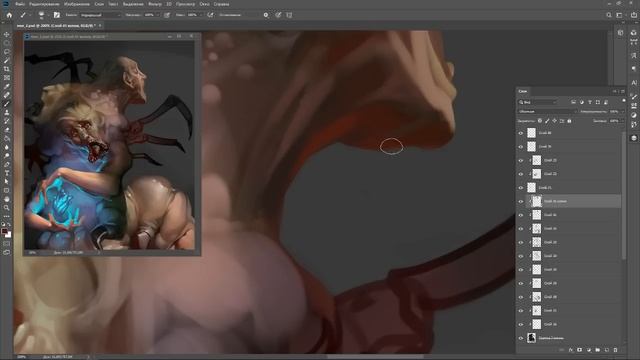This screenshot has height=360, width=640.
Task: Add a layer mask
Action: pyautogui.click(x=580, y=350)
